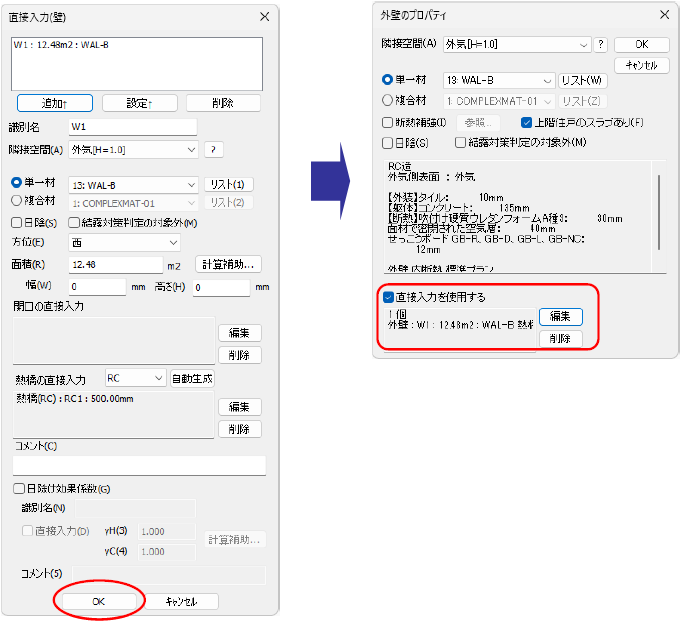Toggle the 直接入力を使用する checkbox
Image resolution: width=681 pixels, height=623 pixels.
(388, 297)
